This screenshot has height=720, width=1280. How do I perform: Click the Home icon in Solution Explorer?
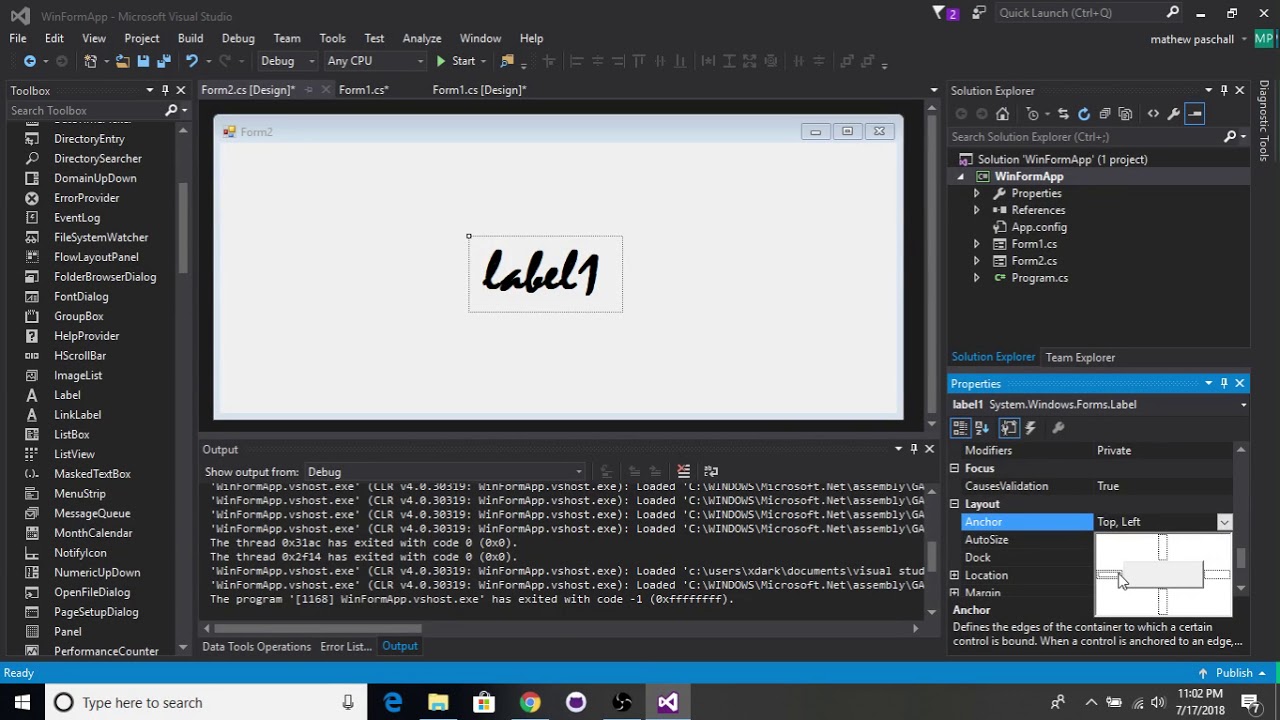pyautogui.click(x=1002, y=114)
